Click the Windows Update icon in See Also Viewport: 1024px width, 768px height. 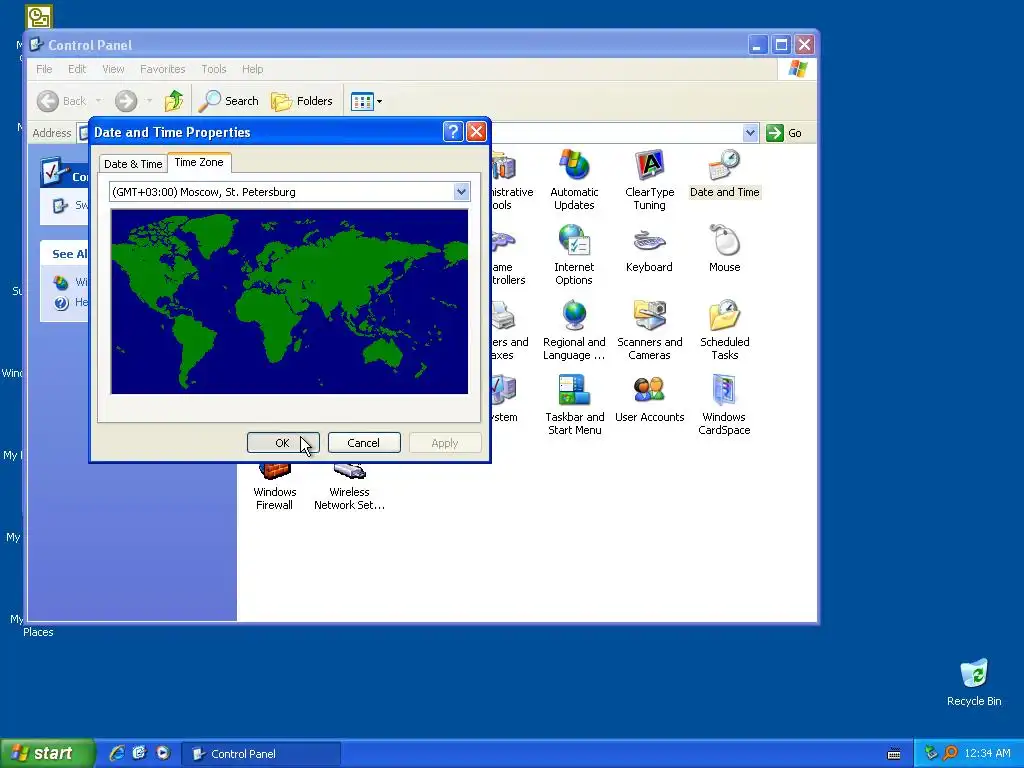(x=61, y=282)
